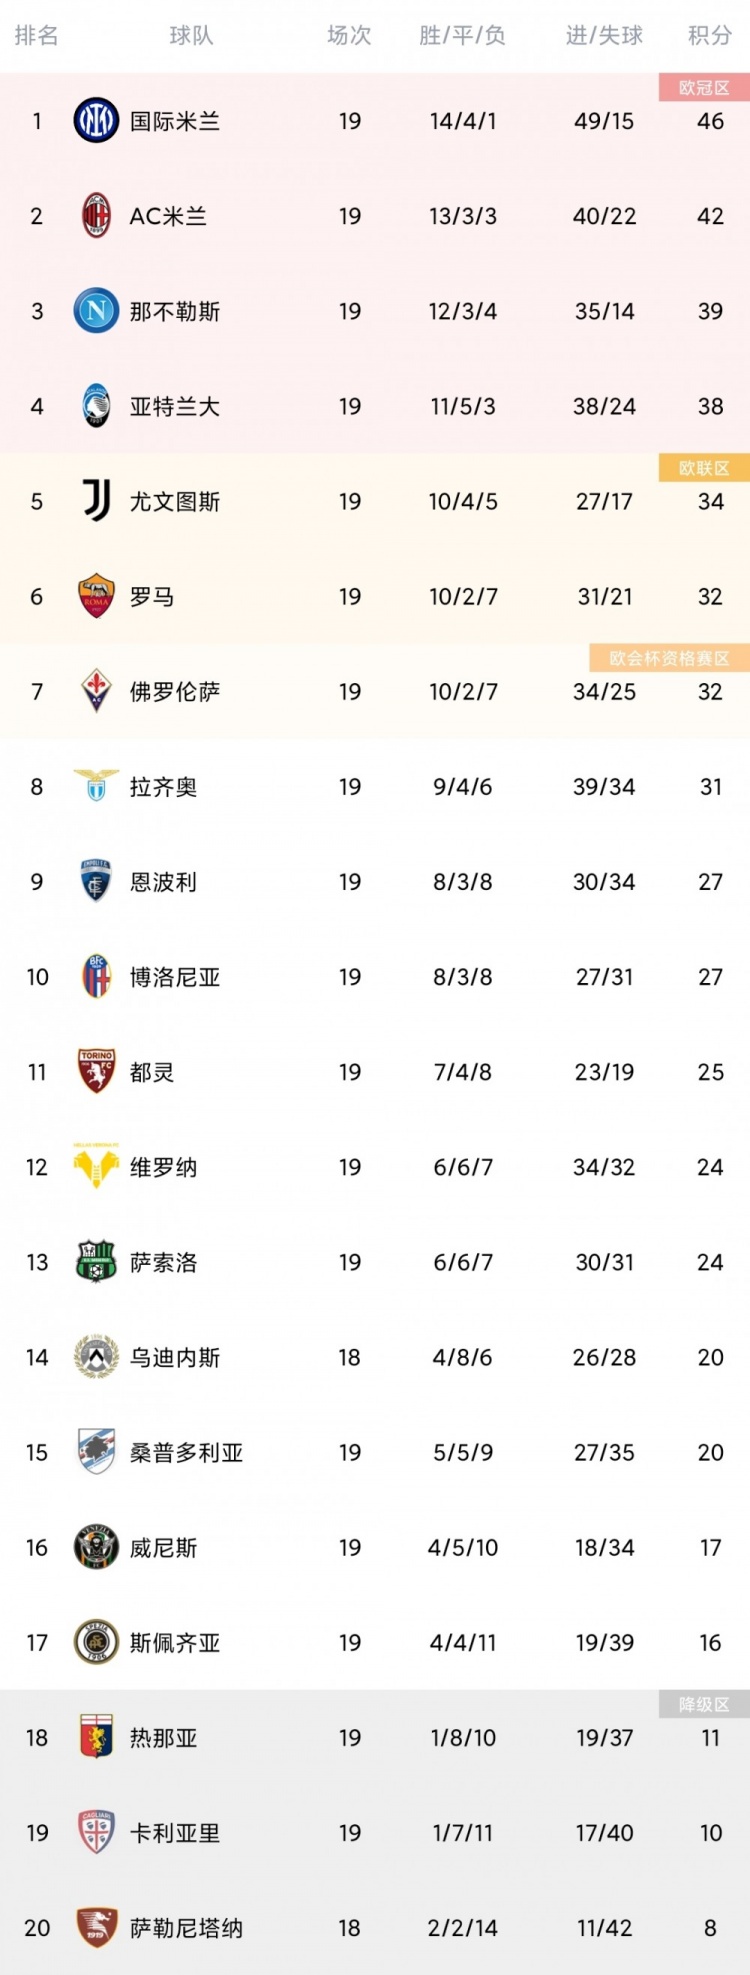Click the Roma (罗马) wolf crest
Viewport: 750px width, 1975px height.
[x=96, y=596]
